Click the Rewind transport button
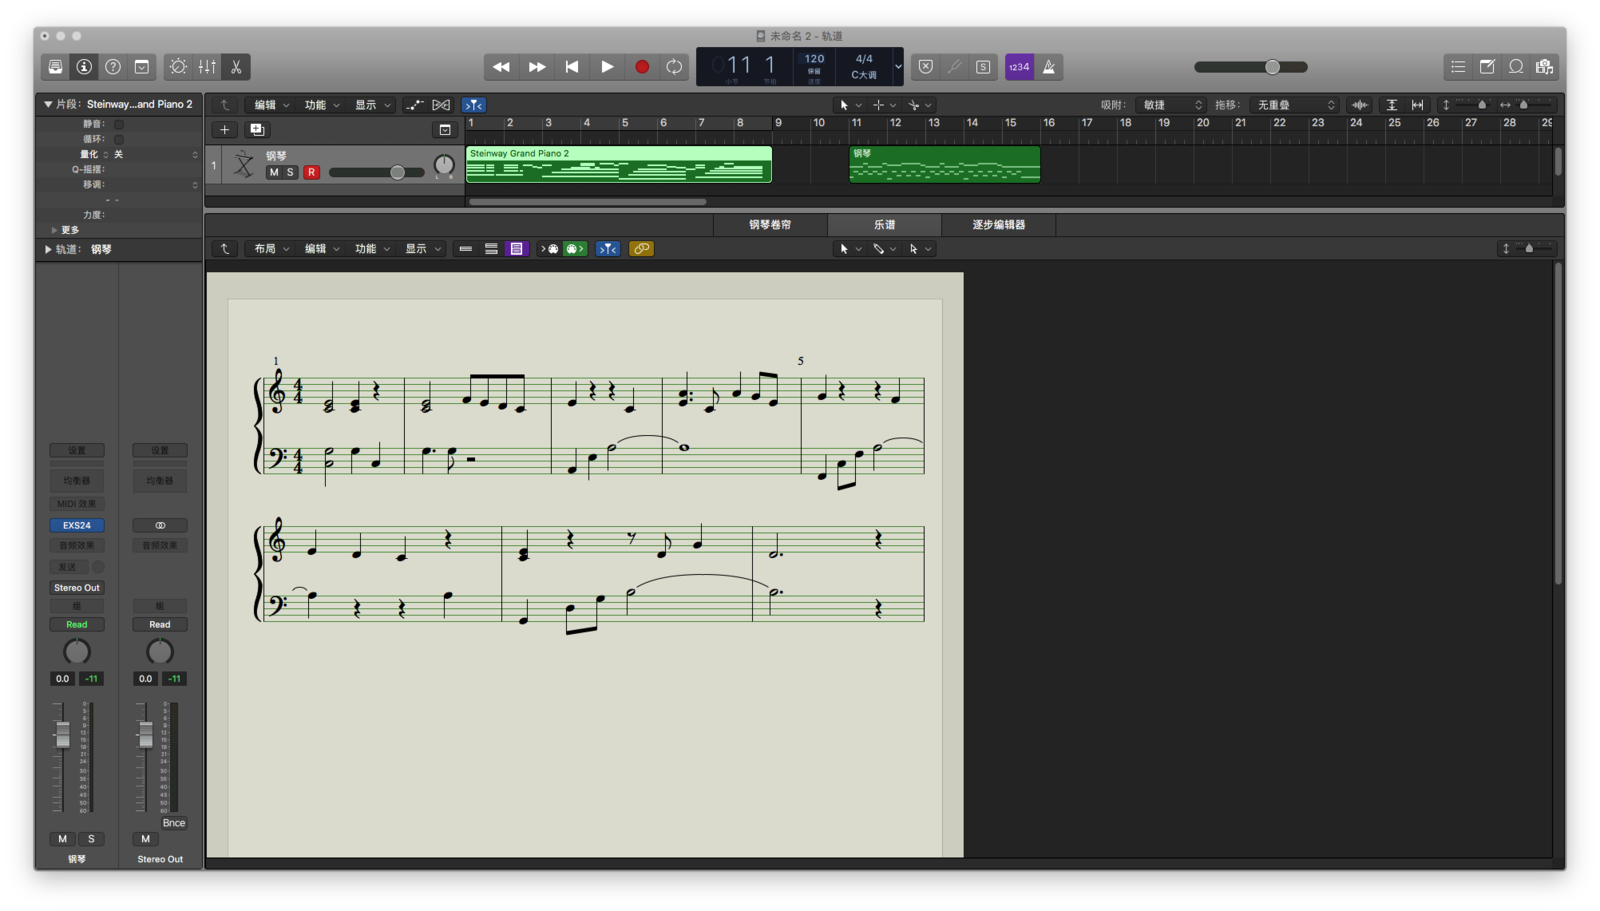This screenshot has width=1600, height=911. [x=501, y=67]
